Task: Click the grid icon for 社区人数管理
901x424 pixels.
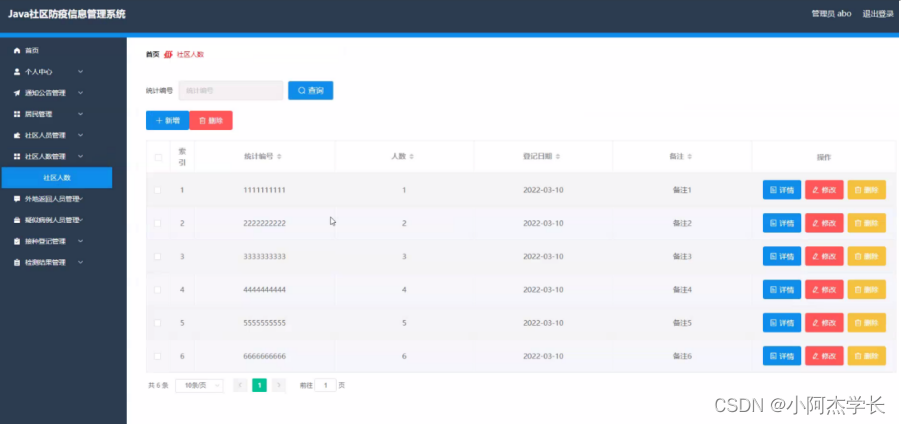Action: click(17, 156)
